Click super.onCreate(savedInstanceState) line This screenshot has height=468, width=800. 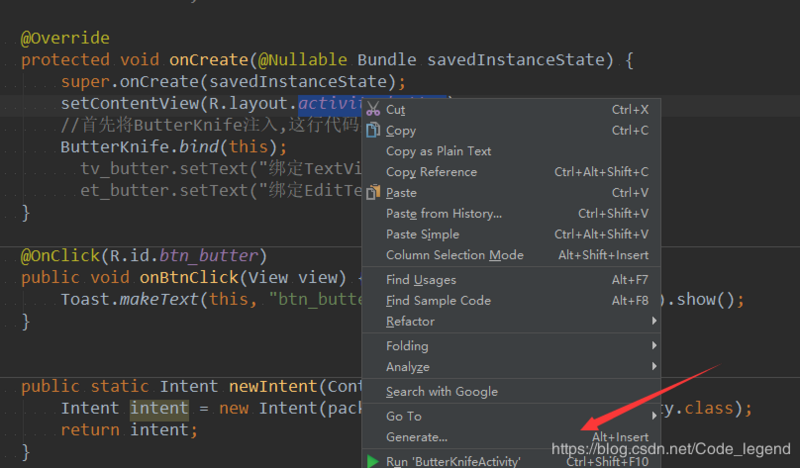pyautogui.click(x=233, y=82)
